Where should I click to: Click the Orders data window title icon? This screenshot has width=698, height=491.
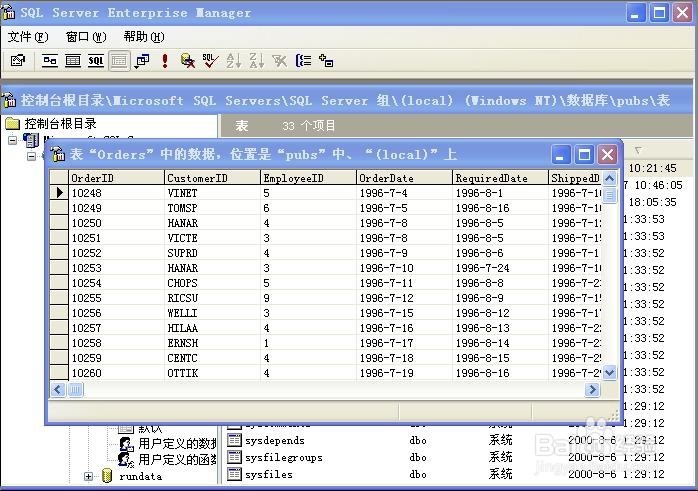coord(58,154)
